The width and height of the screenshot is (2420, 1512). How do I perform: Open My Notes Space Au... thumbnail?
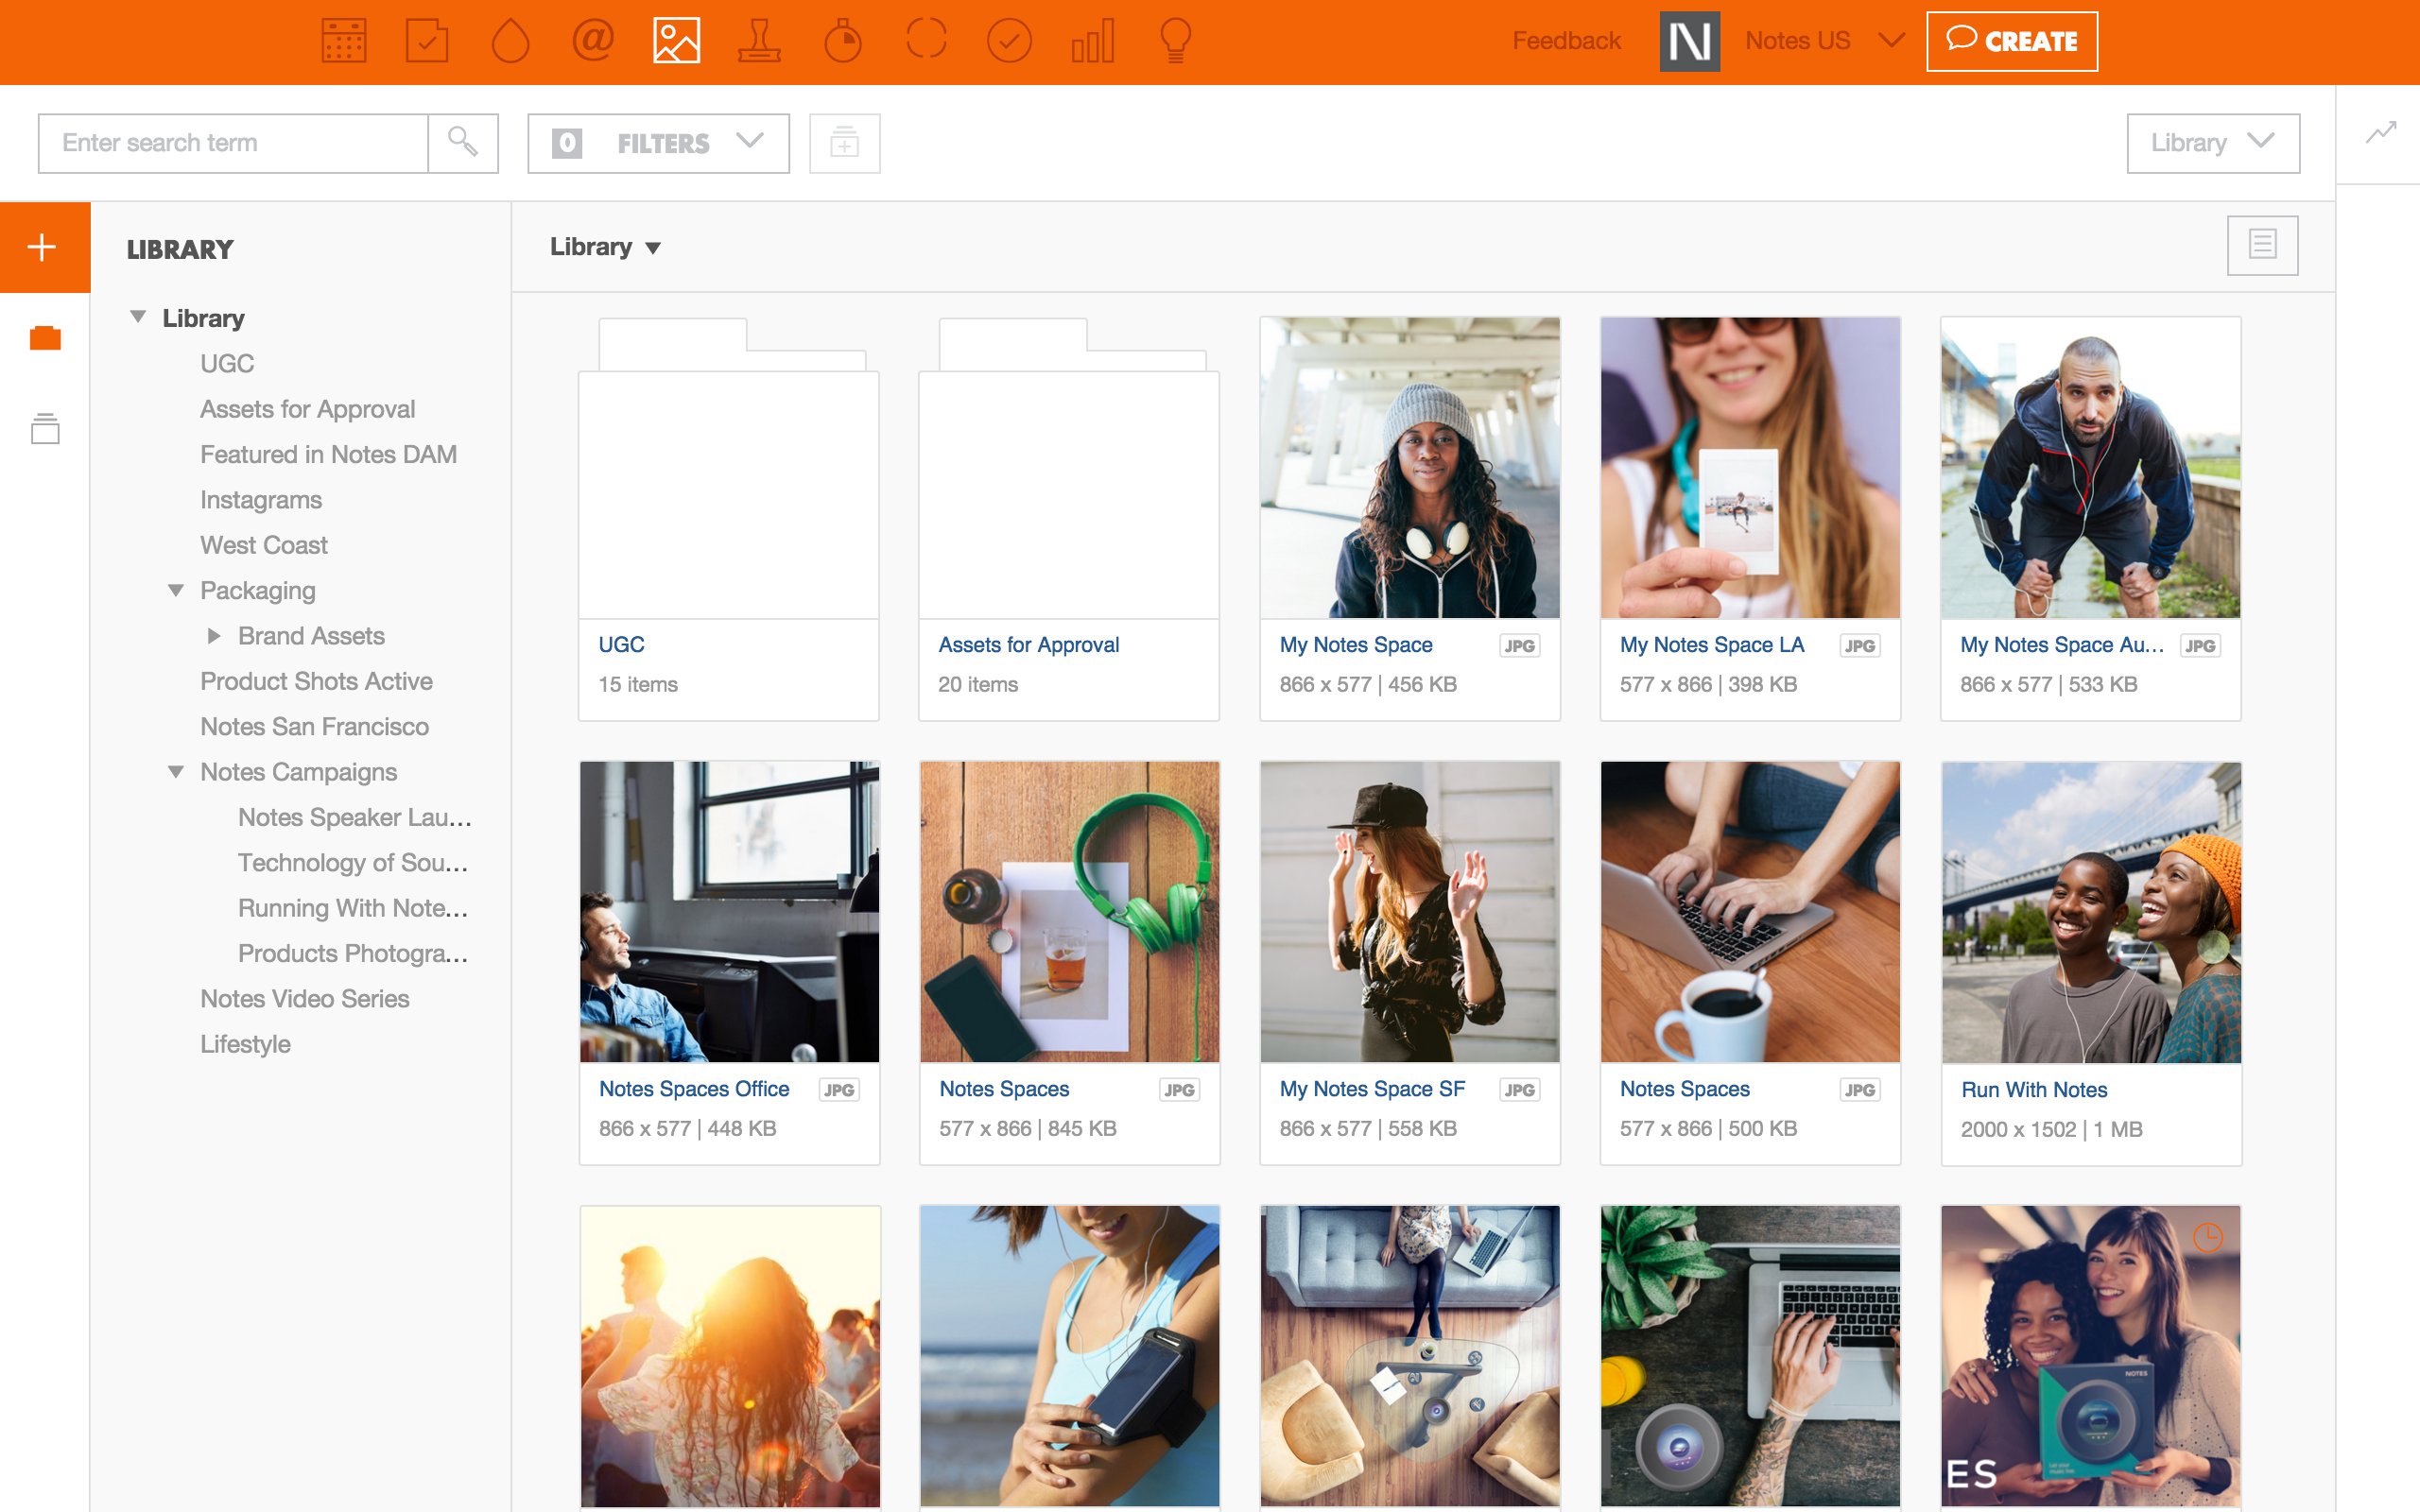click(2090, 467)
